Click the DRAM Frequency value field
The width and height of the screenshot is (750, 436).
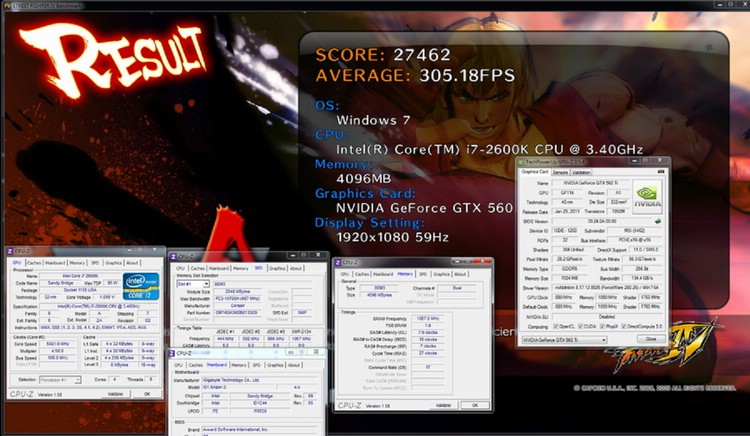428,318
